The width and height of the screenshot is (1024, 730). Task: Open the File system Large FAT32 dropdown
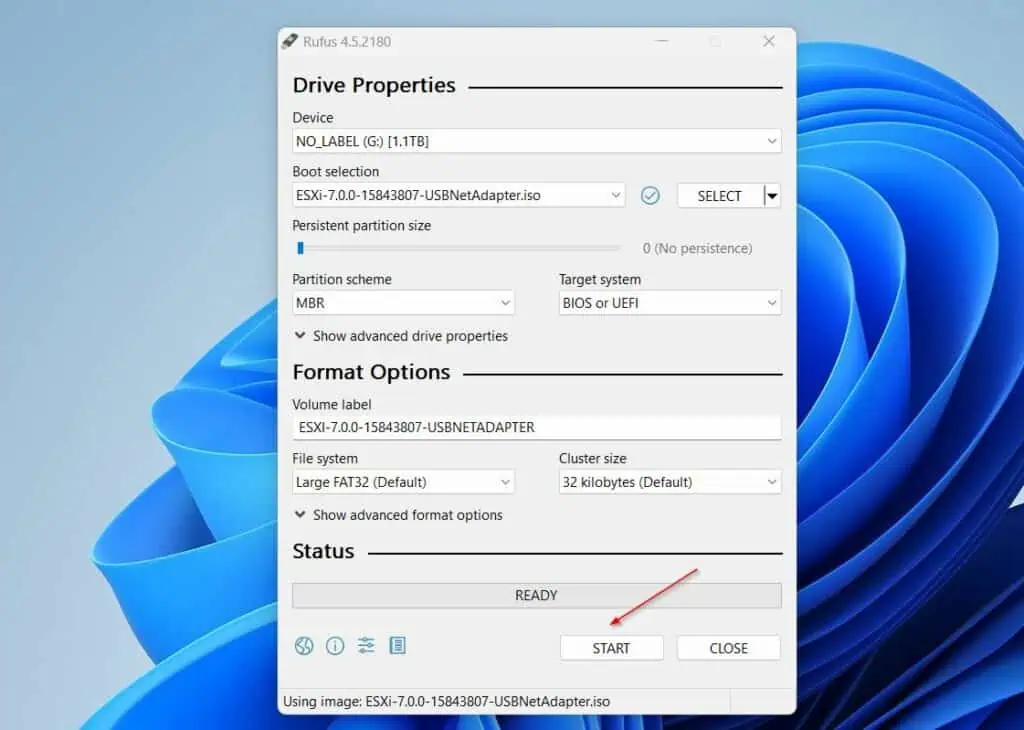click(403, 482)
